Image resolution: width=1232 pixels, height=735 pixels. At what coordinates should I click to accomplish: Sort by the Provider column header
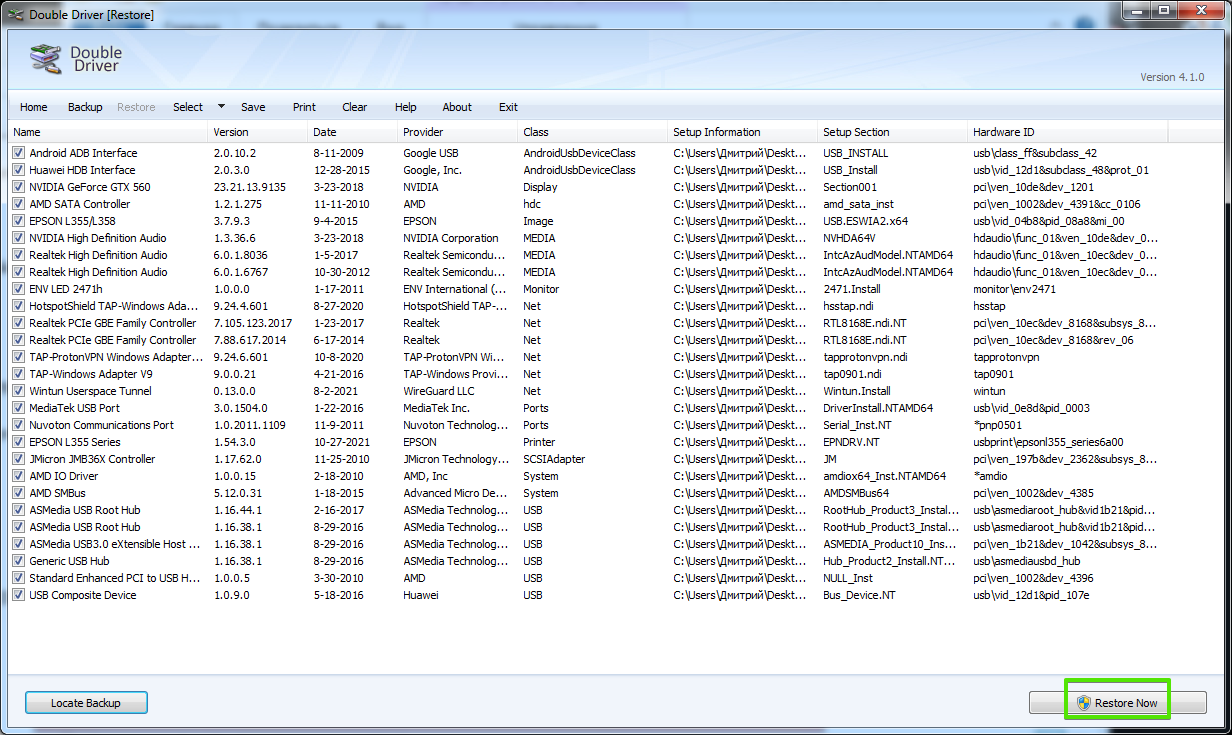click(x=458, y=132)
